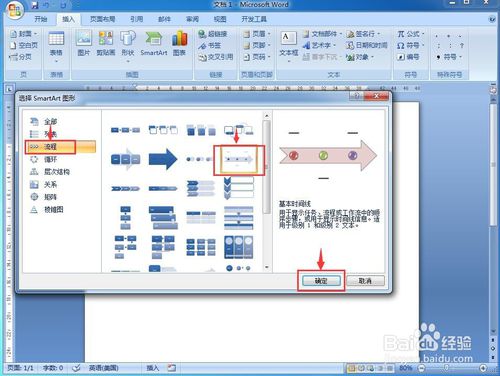Click the word count 字数: 0
The height and width of the screenshot is (376, 500).
[x=53, y=368]
